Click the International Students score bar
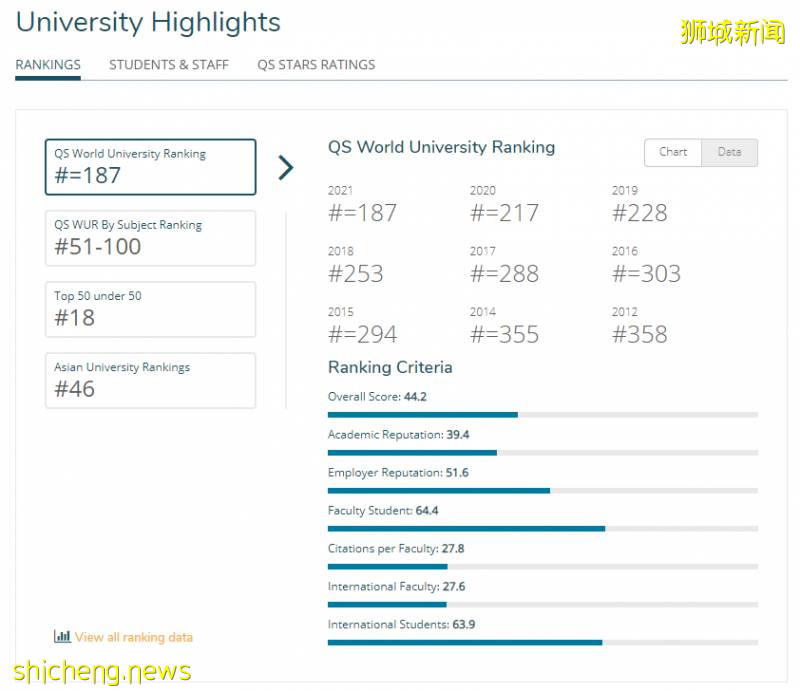800x691 pixels. 542,642
